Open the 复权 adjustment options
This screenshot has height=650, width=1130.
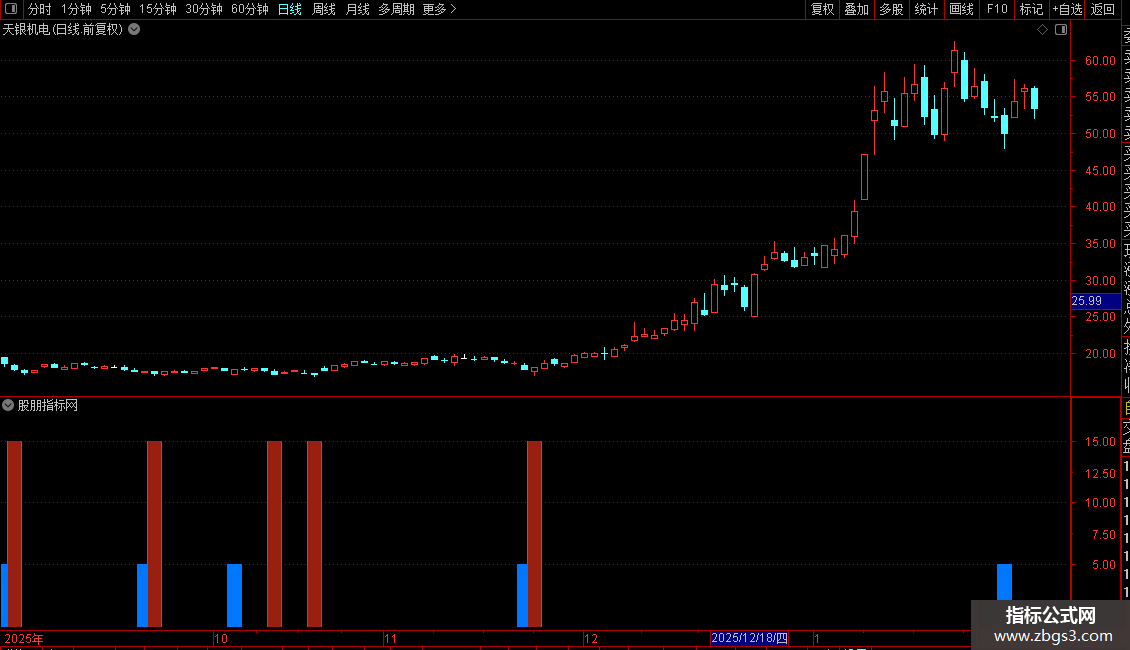(822, 9)
